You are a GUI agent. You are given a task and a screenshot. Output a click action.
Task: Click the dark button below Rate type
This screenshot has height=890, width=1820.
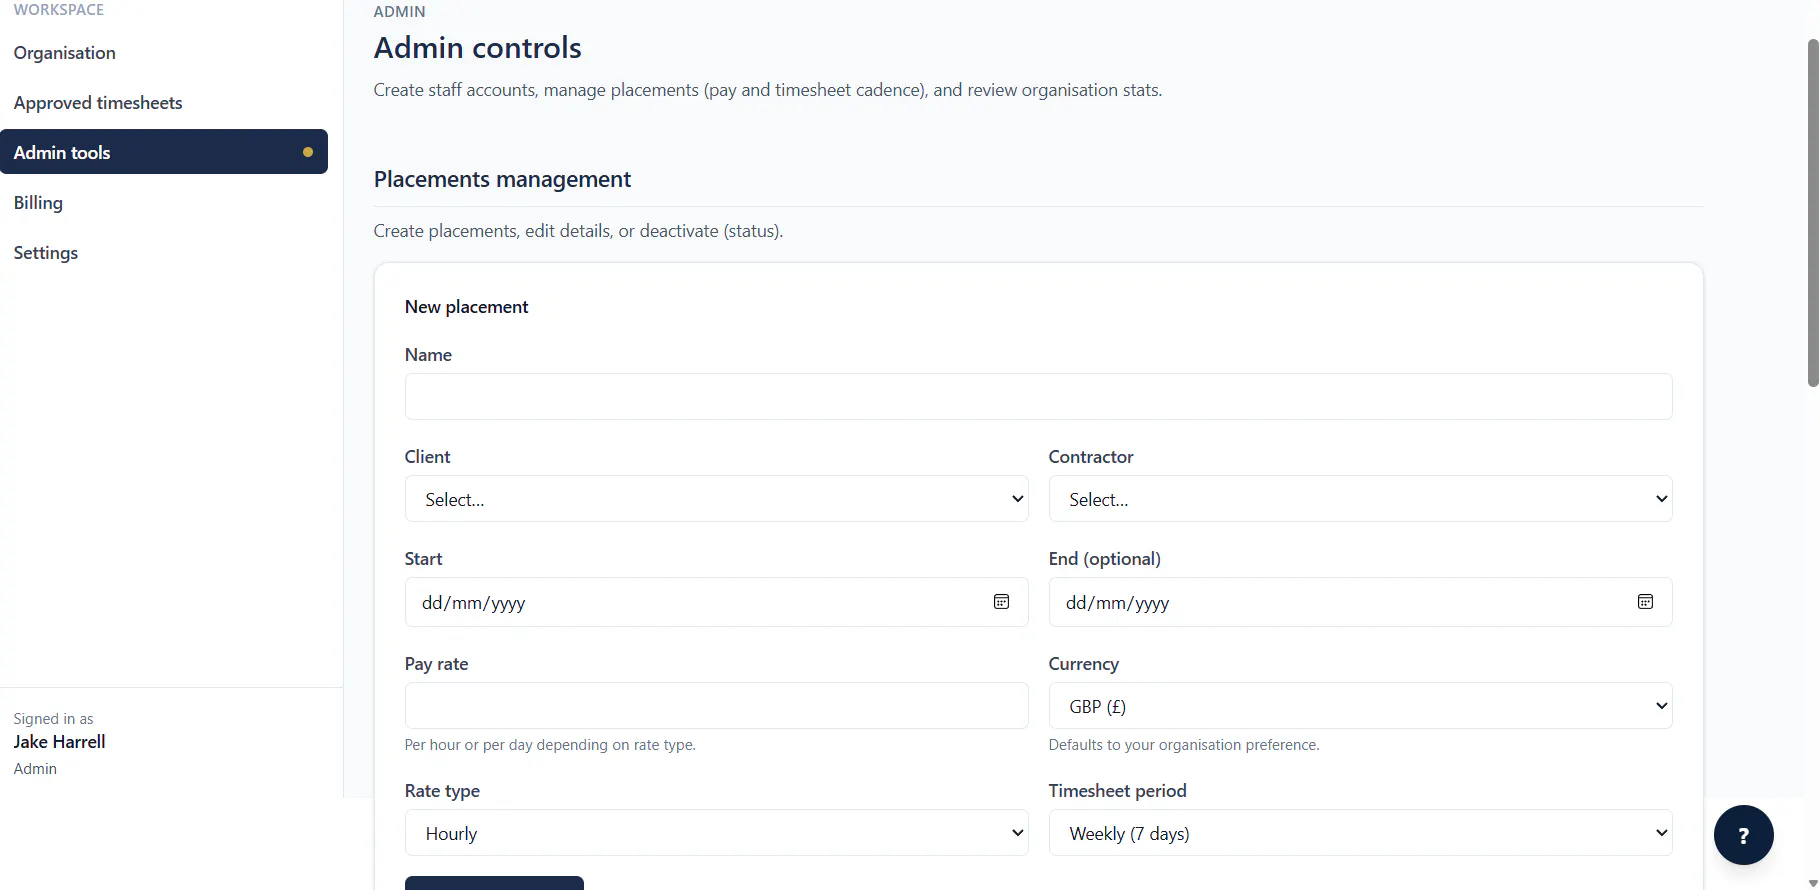(494, 883)
